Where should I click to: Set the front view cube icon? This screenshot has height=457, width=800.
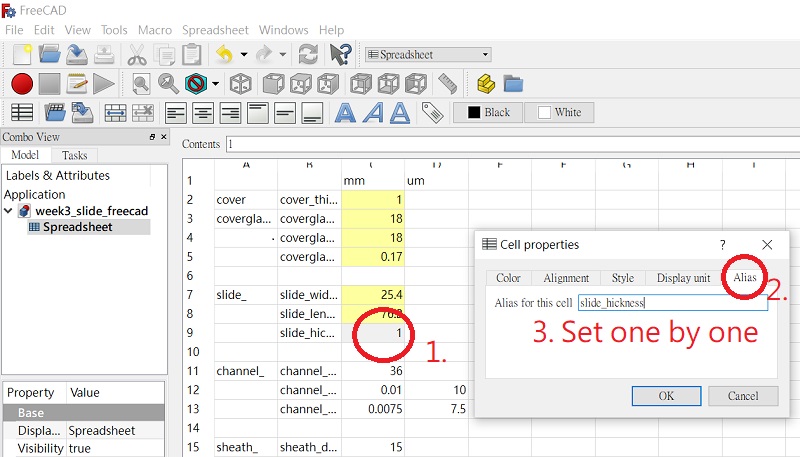273,84
